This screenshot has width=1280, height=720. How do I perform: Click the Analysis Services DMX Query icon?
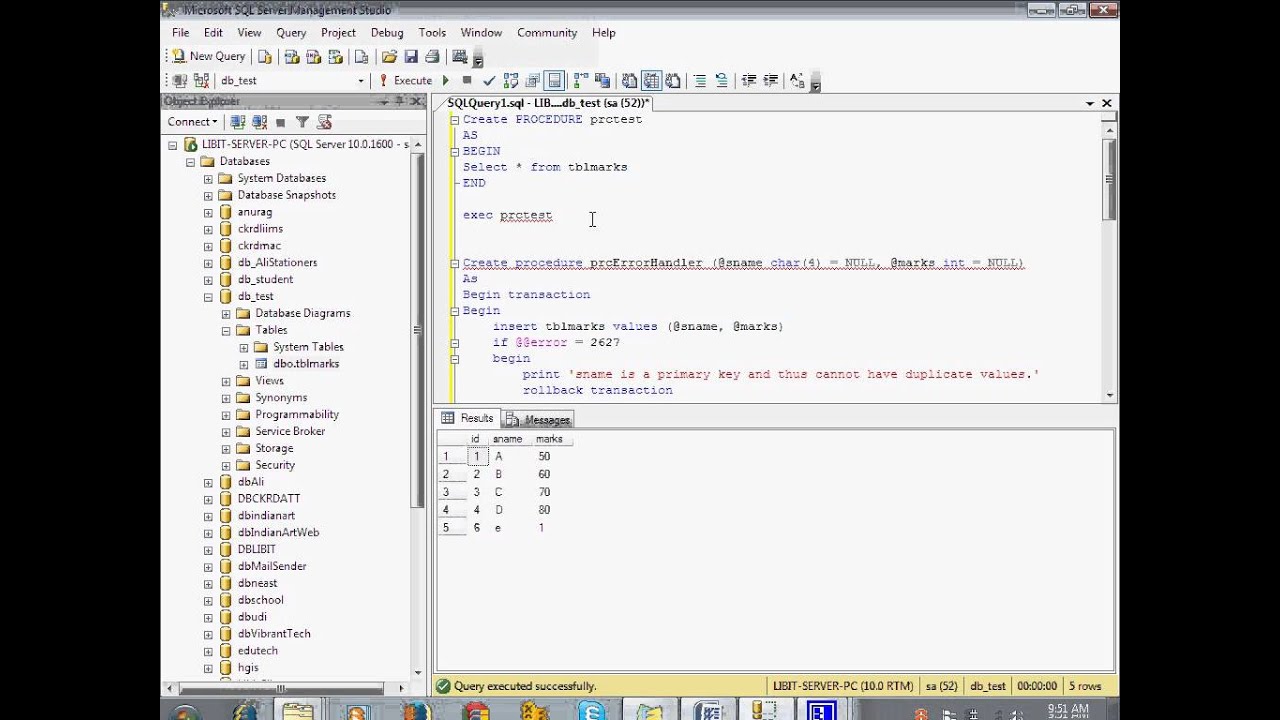(x=313, y=56)
